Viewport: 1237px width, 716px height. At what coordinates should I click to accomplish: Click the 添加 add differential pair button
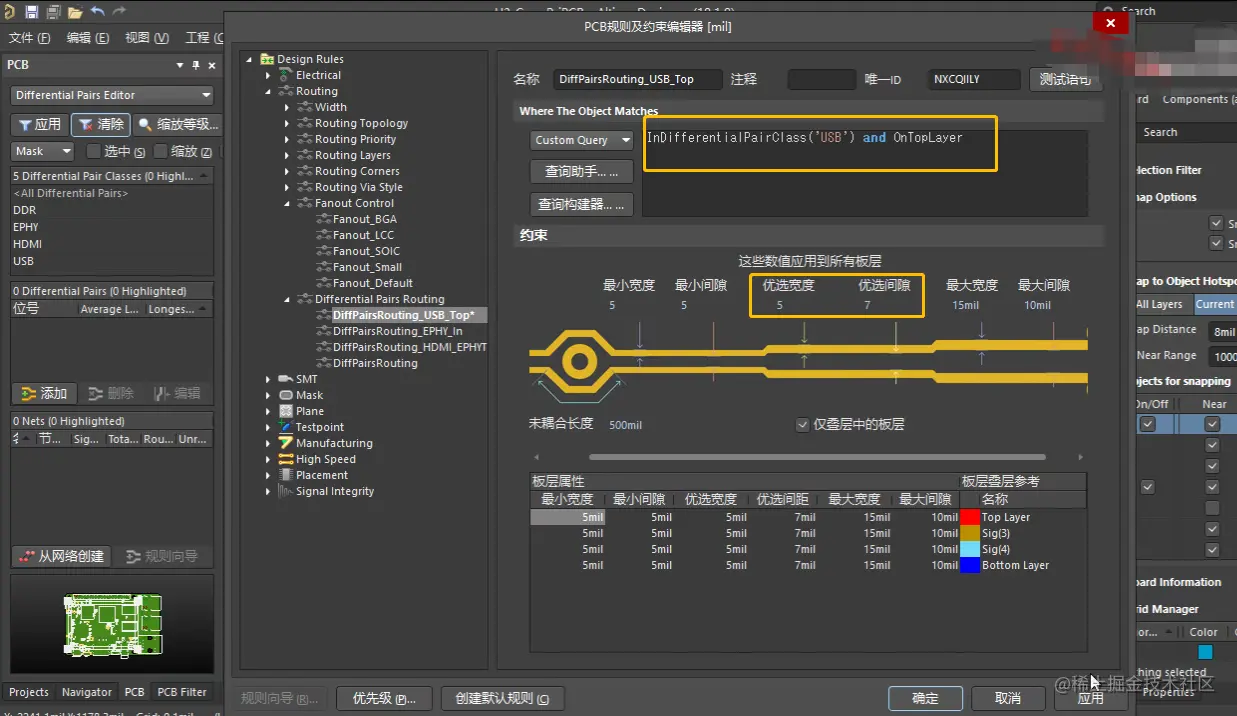pos(43,393)
